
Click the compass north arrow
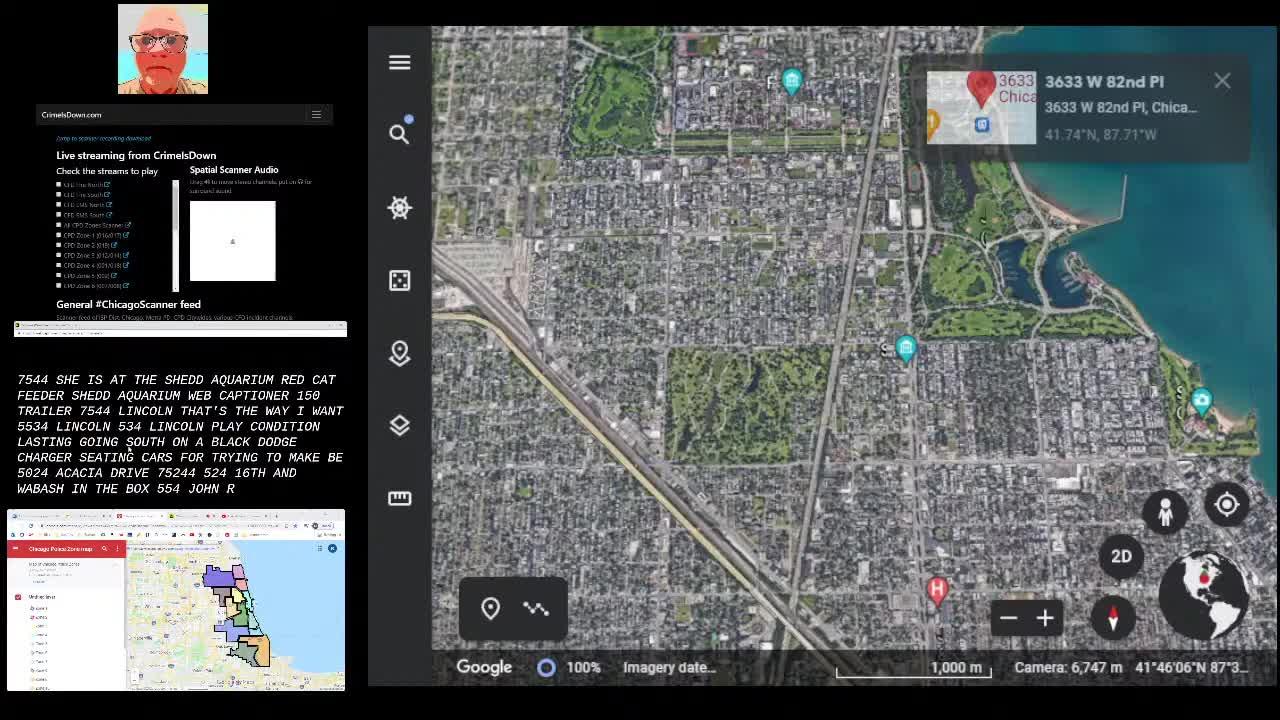[x=1113, y=619]
